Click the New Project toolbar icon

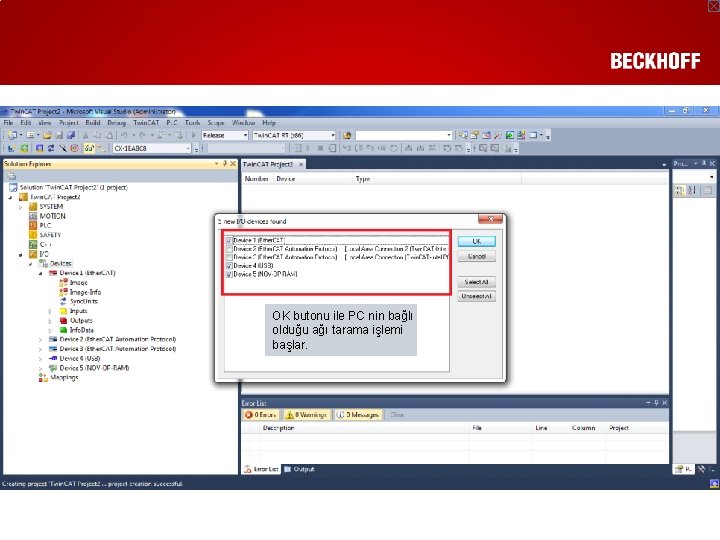coord(12,135)
